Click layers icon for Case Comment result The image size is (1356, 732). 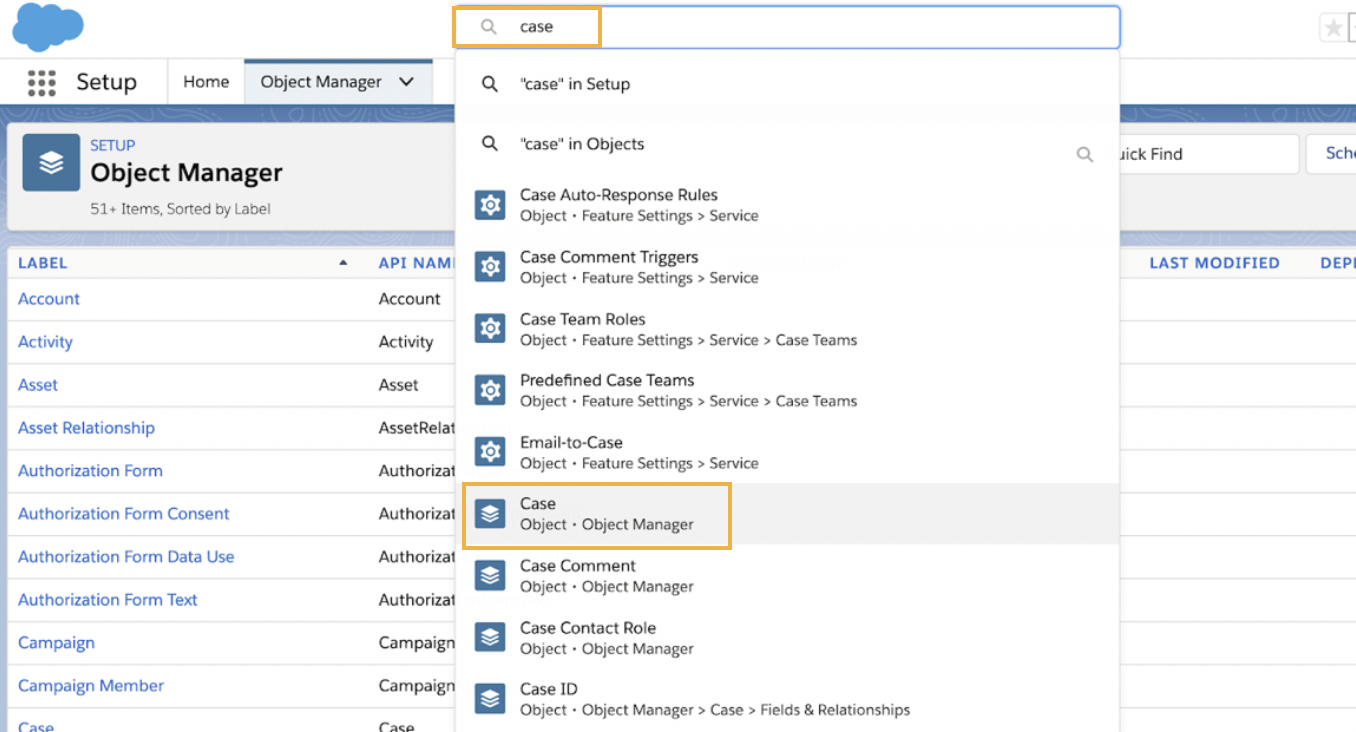point(490,576)
